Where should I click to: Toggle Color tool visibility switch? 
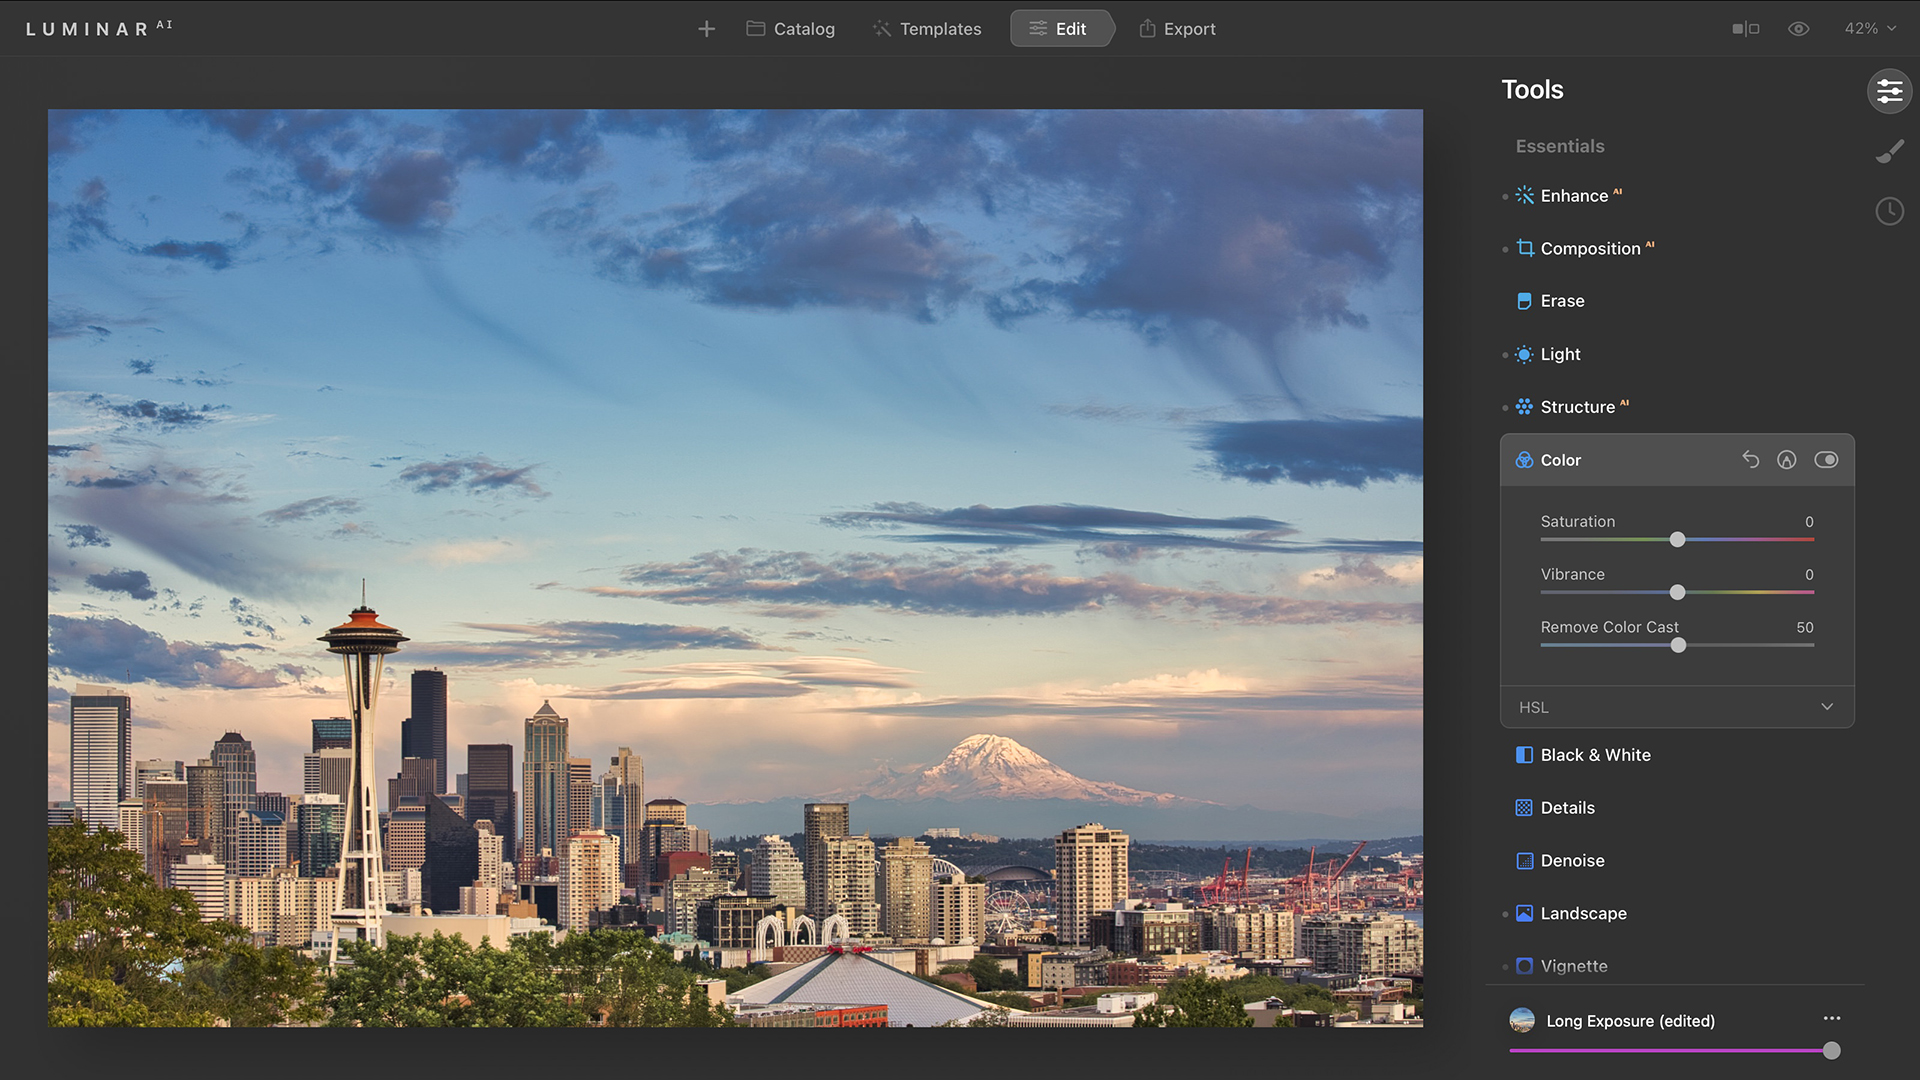pyautogui.click(x=1826, y=460)
